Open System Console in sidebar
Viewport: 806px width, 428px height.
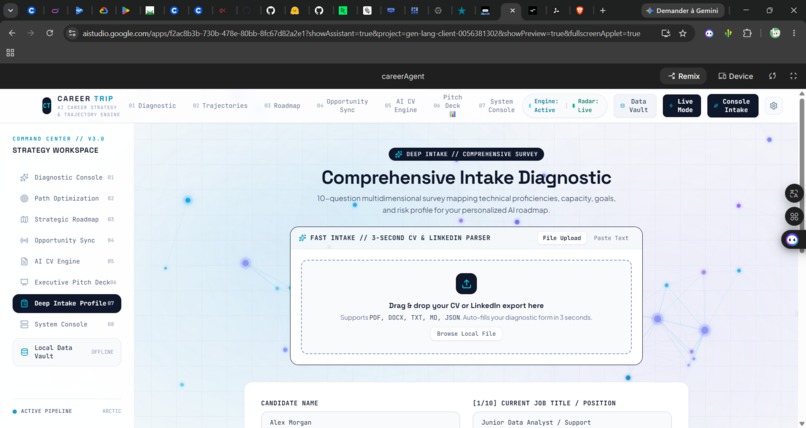pyautogui.click(x=67, y=325)
